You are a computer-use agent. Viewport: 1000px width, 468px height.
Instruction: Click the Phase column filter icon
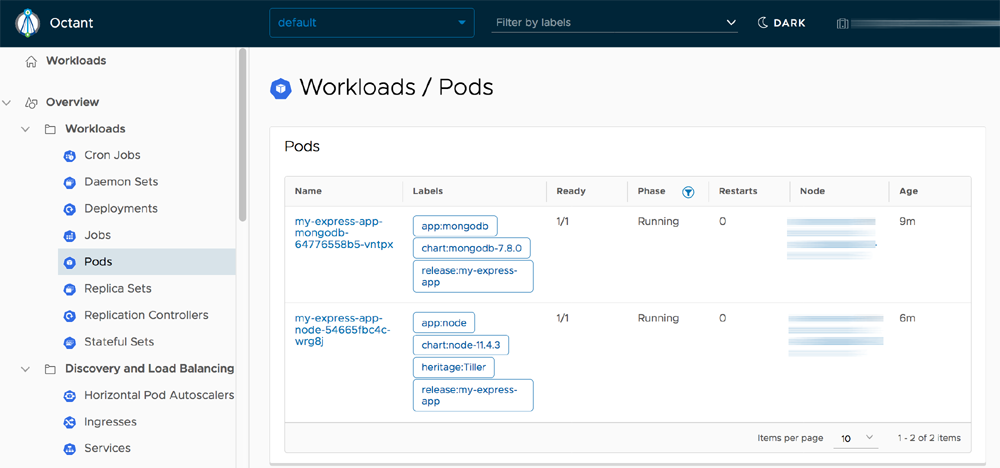coord(688,192)
